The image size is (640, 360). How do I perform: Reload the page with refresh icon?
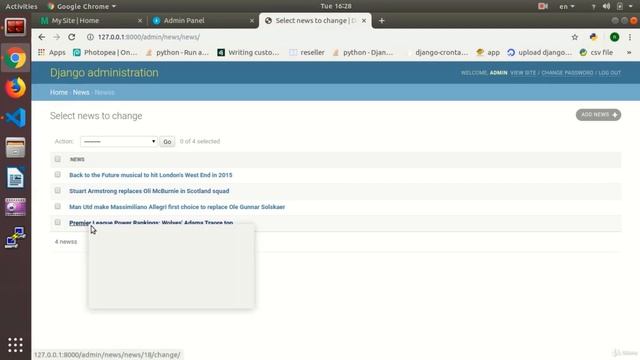pos(72,37)
